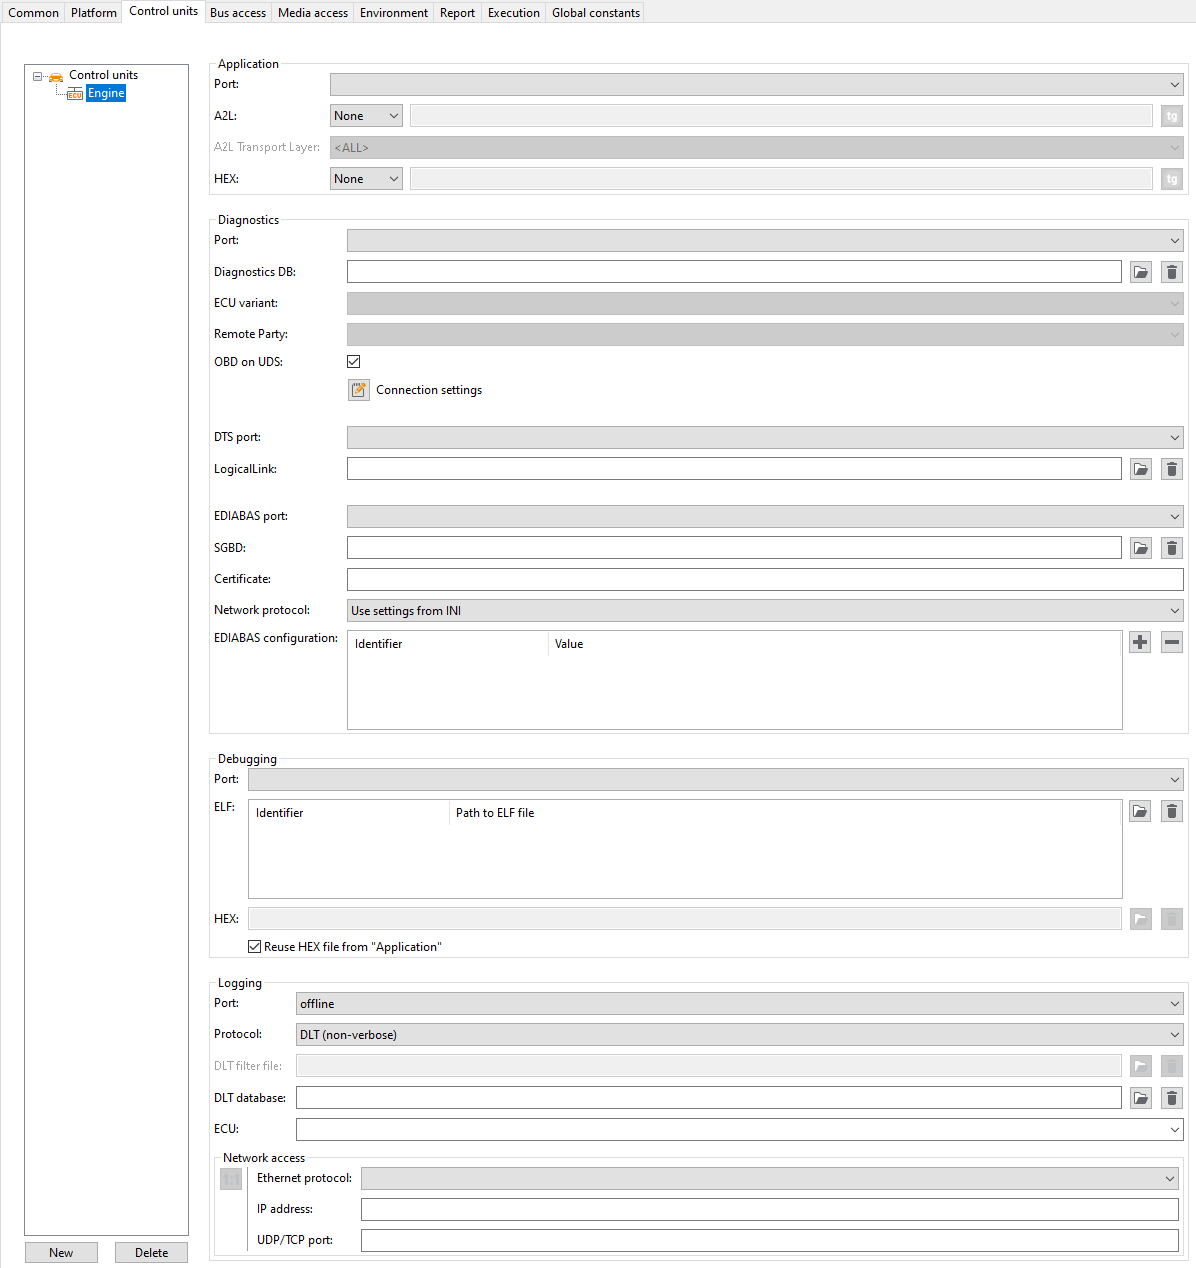Click the UDP/TCP port input field
Viewport: 1196px width, 1268px height.
[x=770, y=1240]
